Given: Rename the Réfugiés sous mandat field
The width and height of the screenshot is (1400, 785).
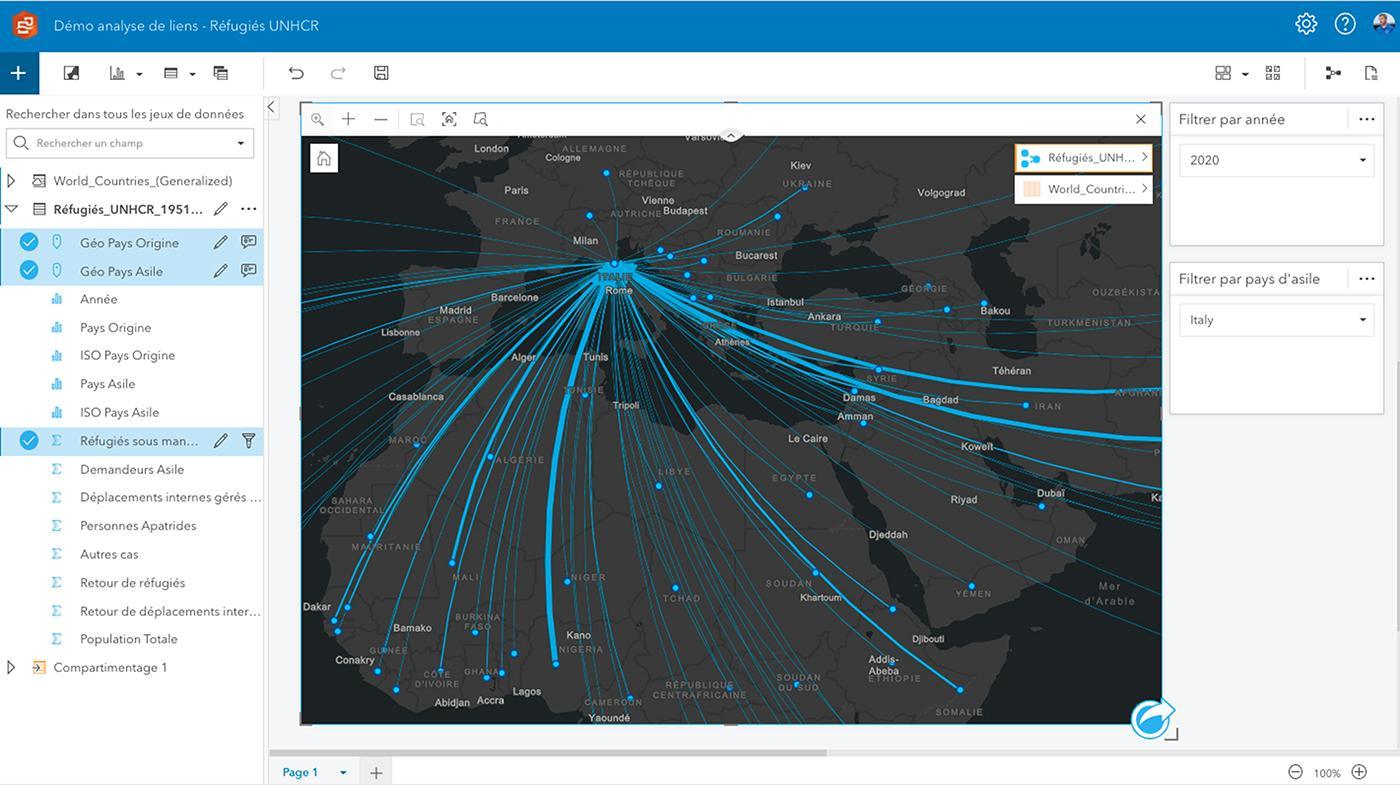Looking at the screenshot, I should pos(221,440).
